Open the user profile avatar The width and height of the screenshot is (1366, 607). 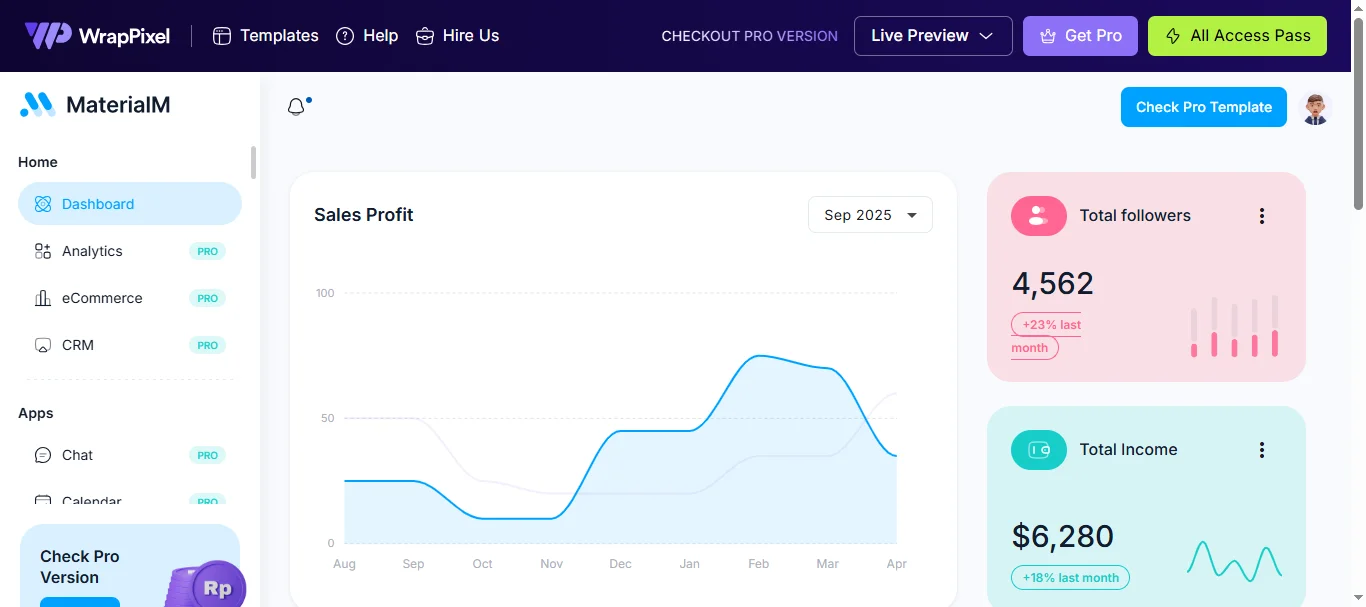pos(1315,108)
